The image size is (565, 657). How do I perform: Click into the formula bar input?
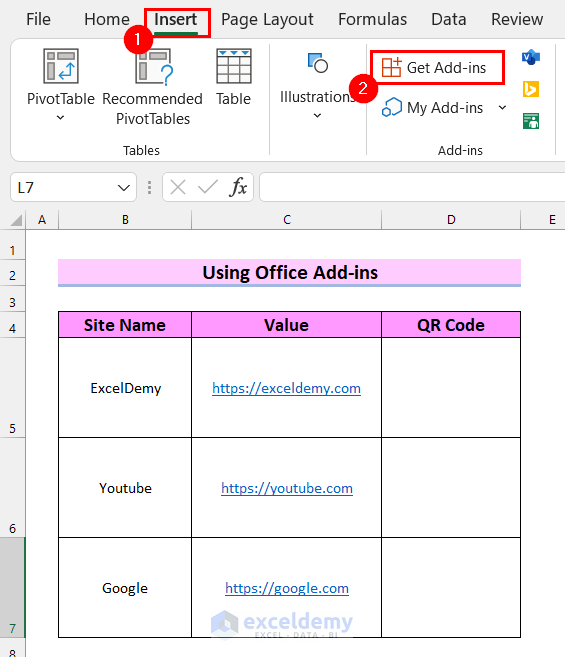tap(412, 187)
